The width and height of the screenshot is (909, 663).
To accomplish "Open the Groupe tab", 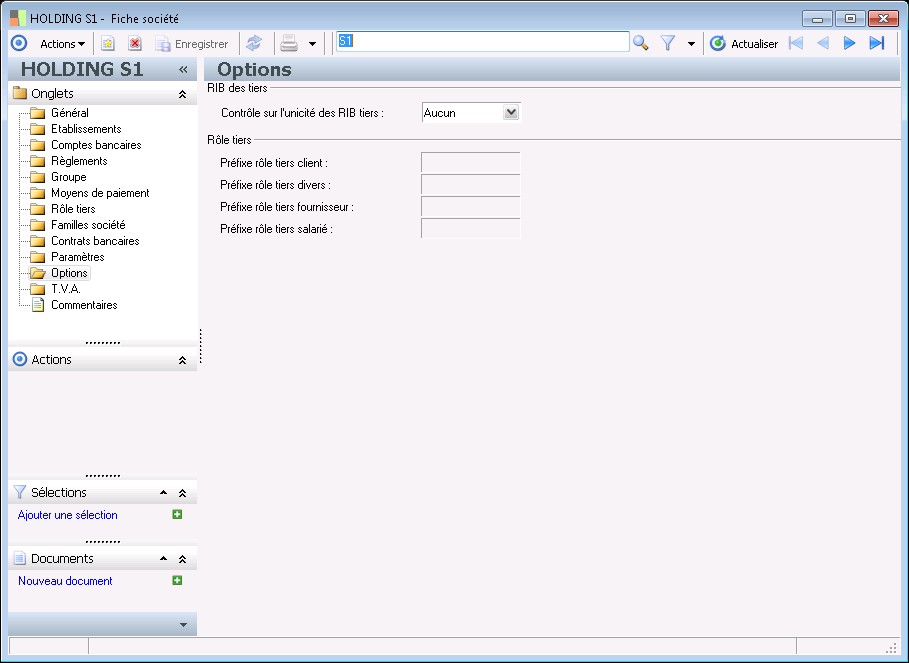I will pyautogui.click(x=68, y=177).
